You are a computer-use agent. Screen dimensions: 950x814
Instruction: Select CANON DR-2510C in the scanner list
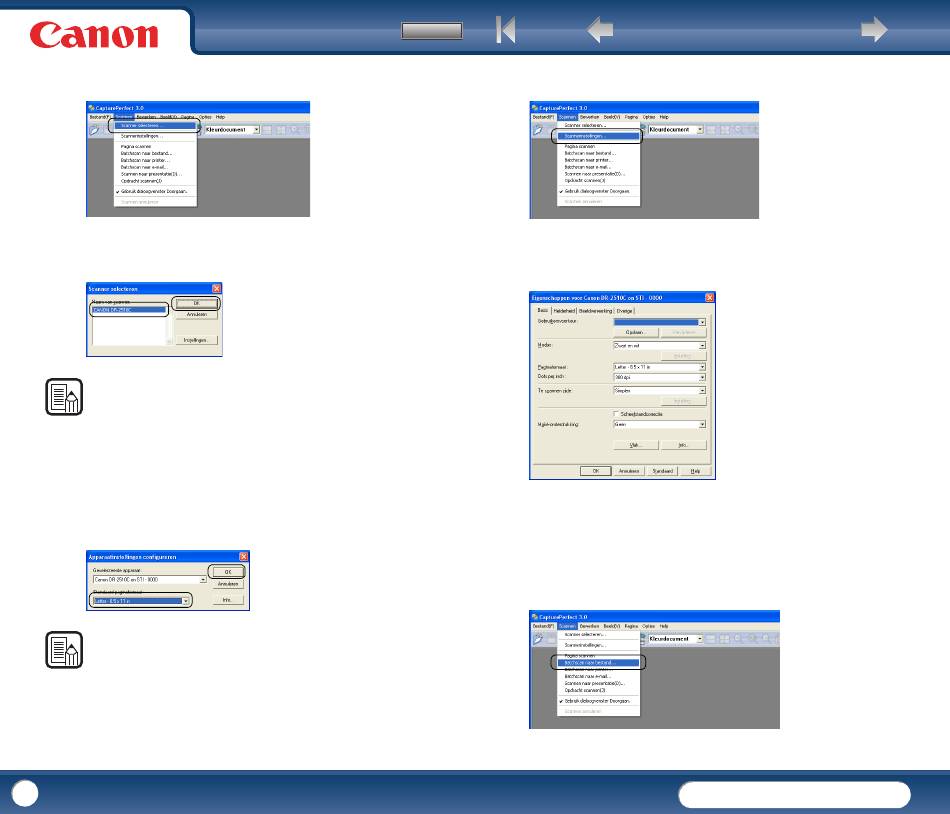click(128, 309)
